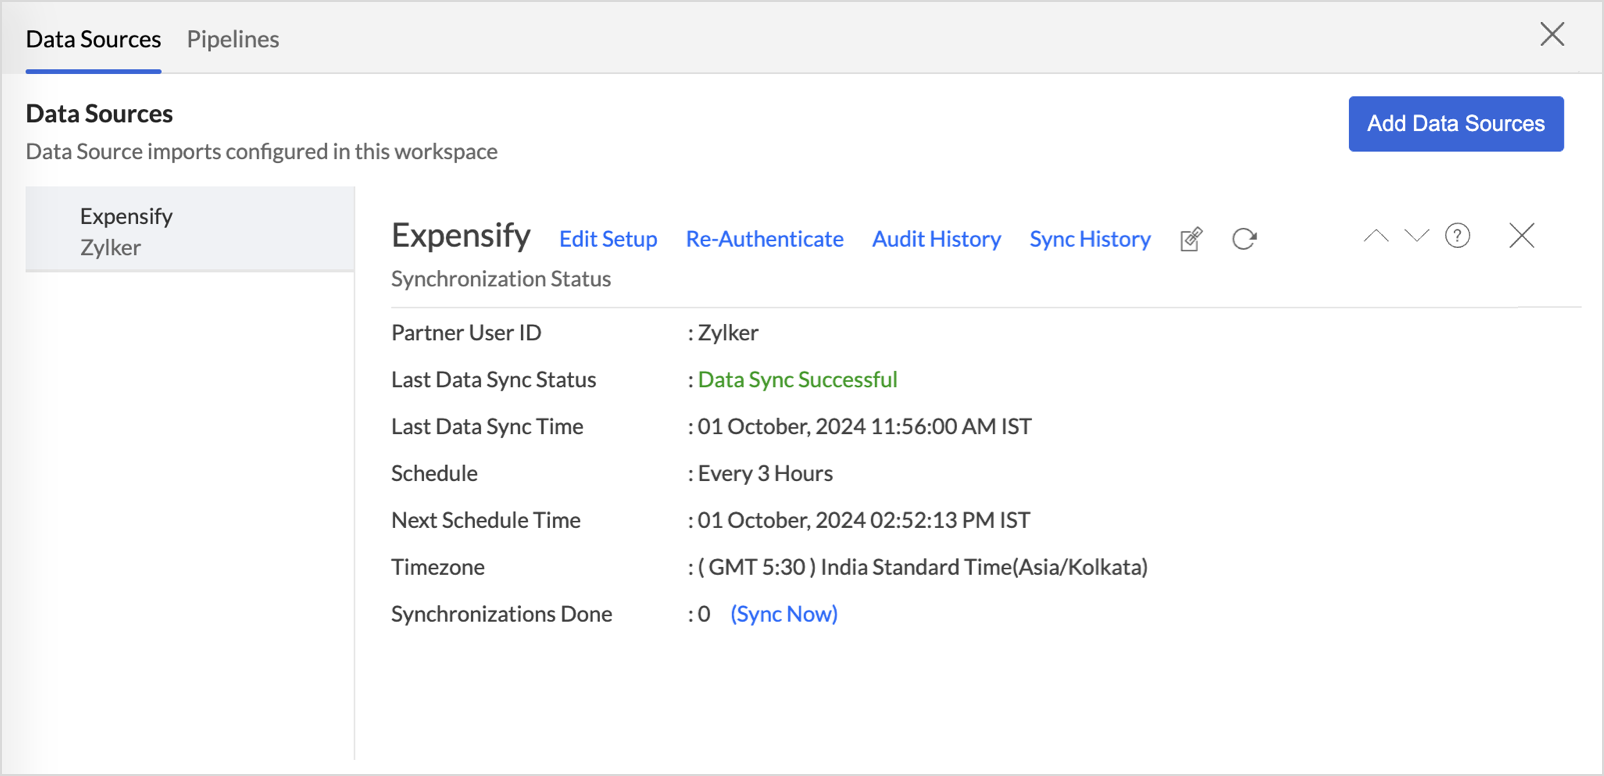Click the Add Data Sources button

pyautogui.click(x=1455, y=124)
